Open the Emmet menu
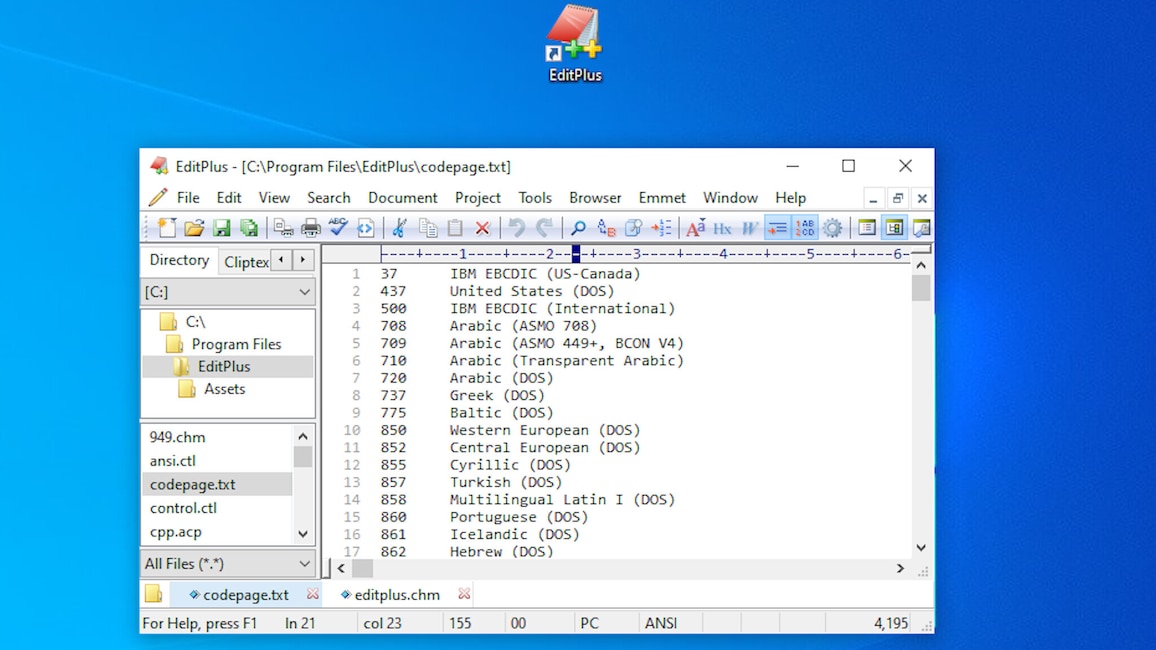The width and height of the screenshot is (1156, 650). point(662,198)
